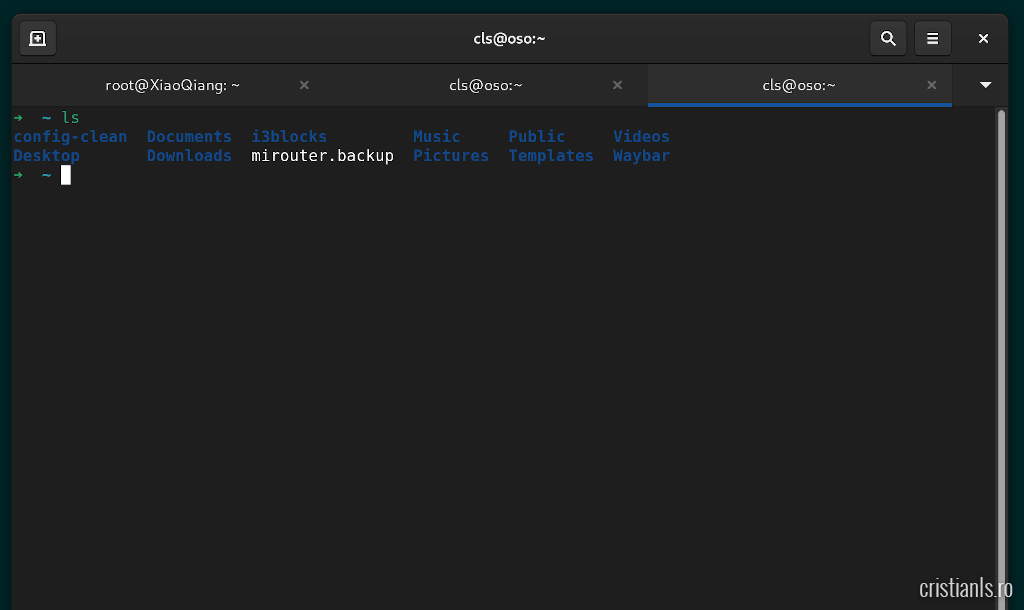Close the terminal window
1024x610 pixels.
coord(983,39)
